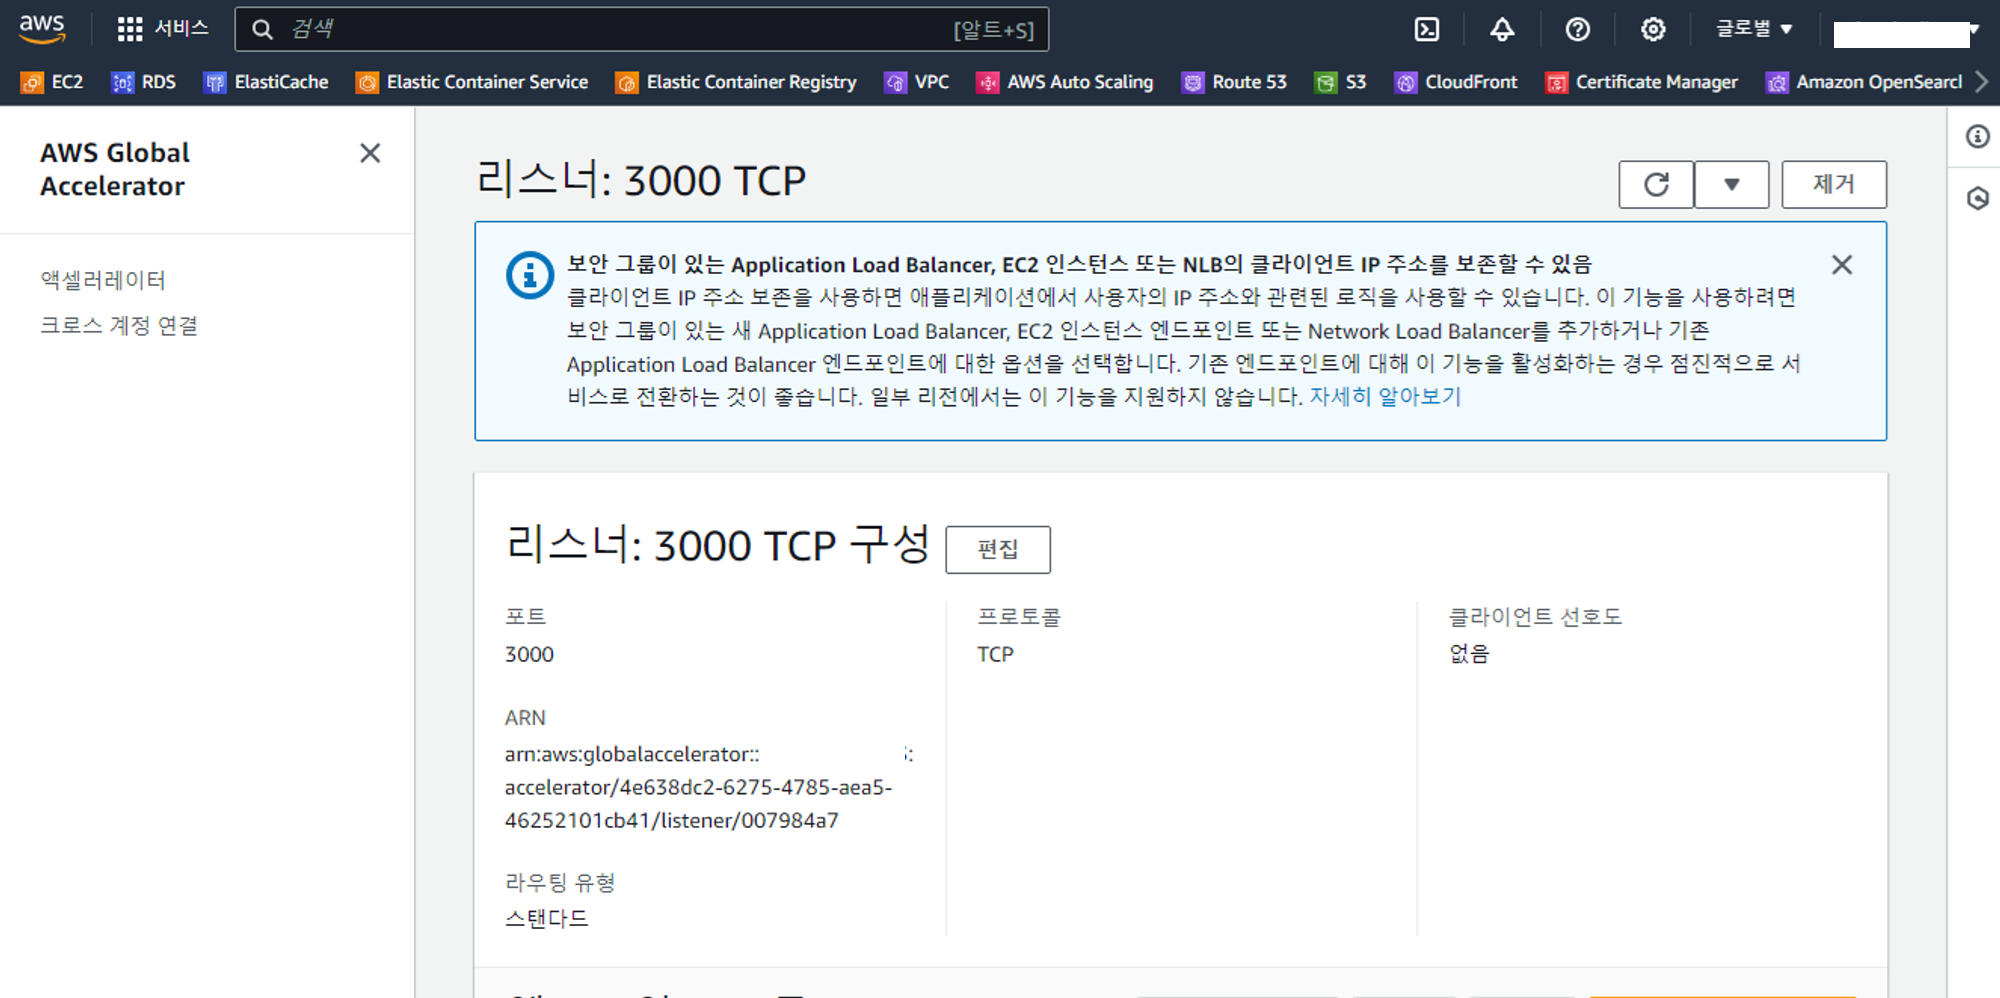Refresh the listener page

point(1656,184)
